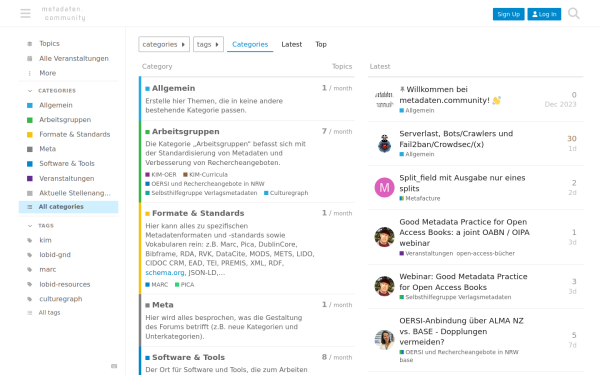Viewport: 600px width, 375px height.
Task: Click the metadaten.community logo
Action: [64, 13]
